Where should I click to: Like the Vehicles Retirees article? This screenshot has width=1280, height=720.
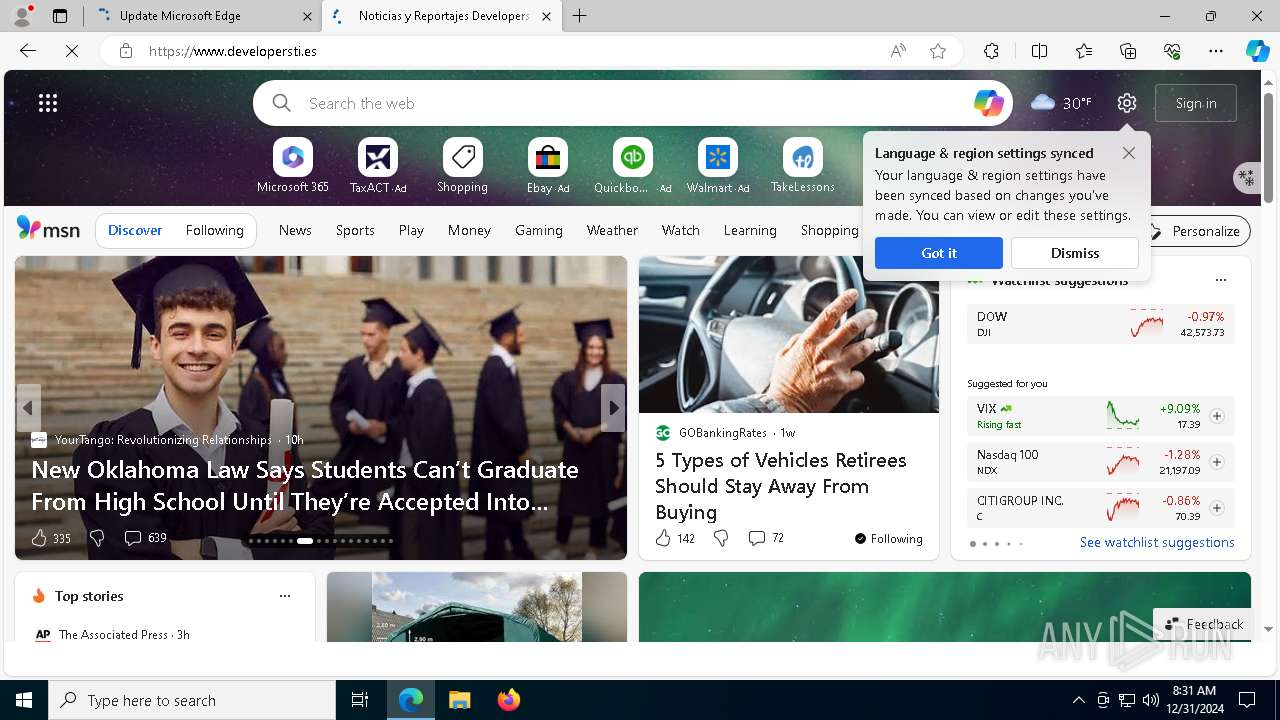[663, 538]
